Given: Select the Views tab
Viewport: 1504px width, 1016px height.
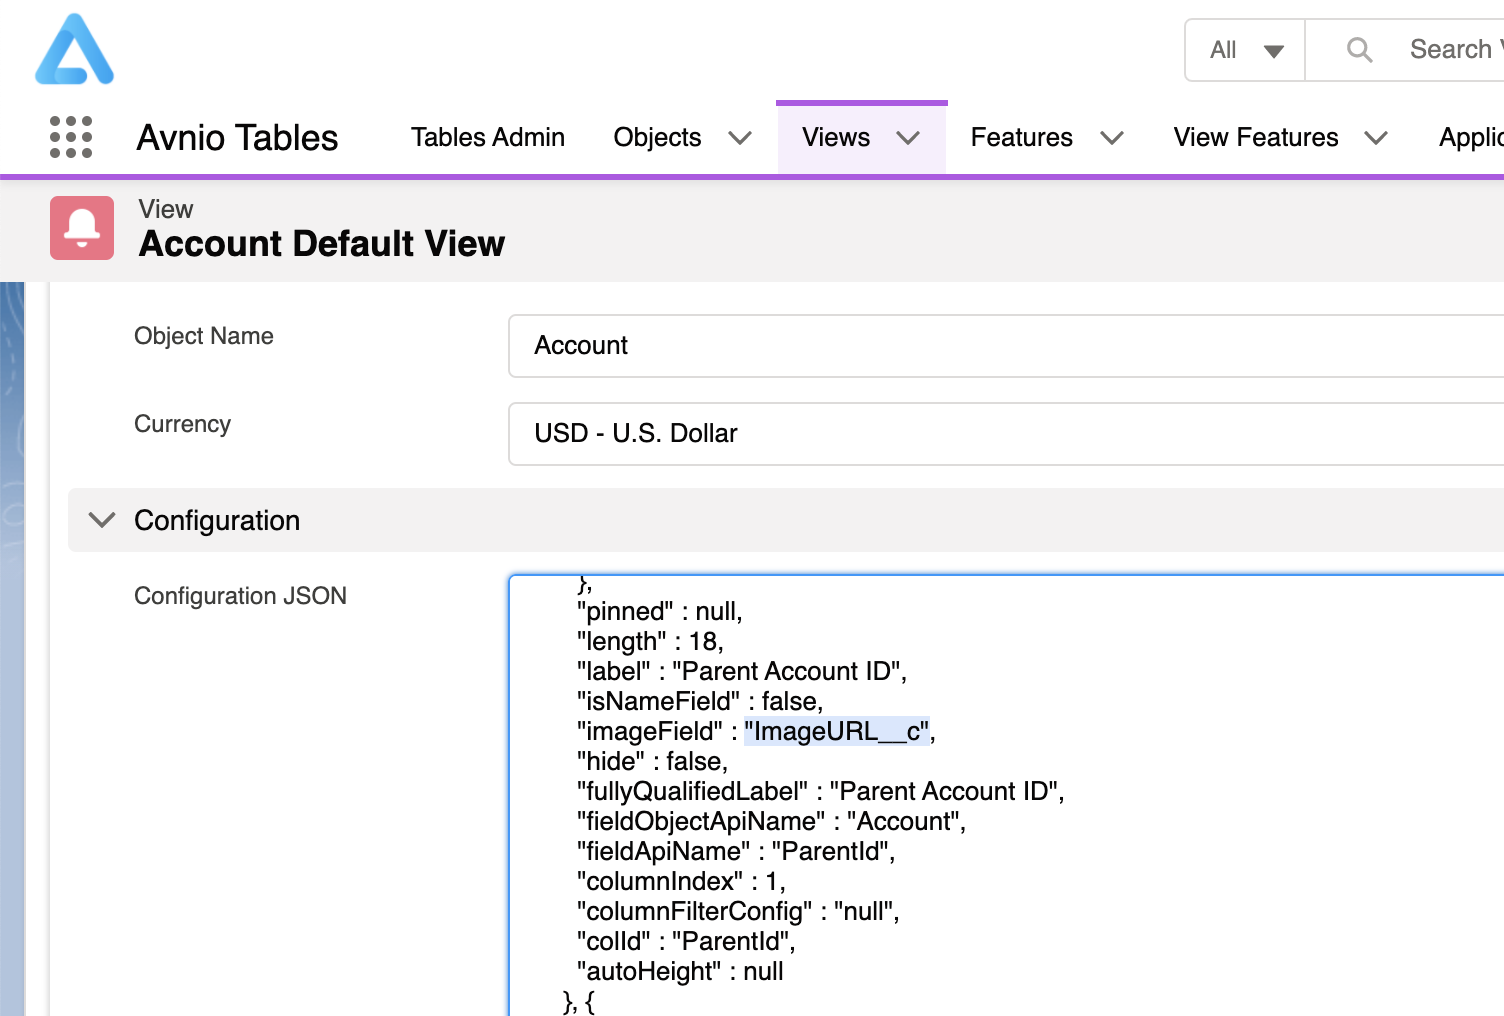Looking at the screenshot, I should [x=835, y=137].
